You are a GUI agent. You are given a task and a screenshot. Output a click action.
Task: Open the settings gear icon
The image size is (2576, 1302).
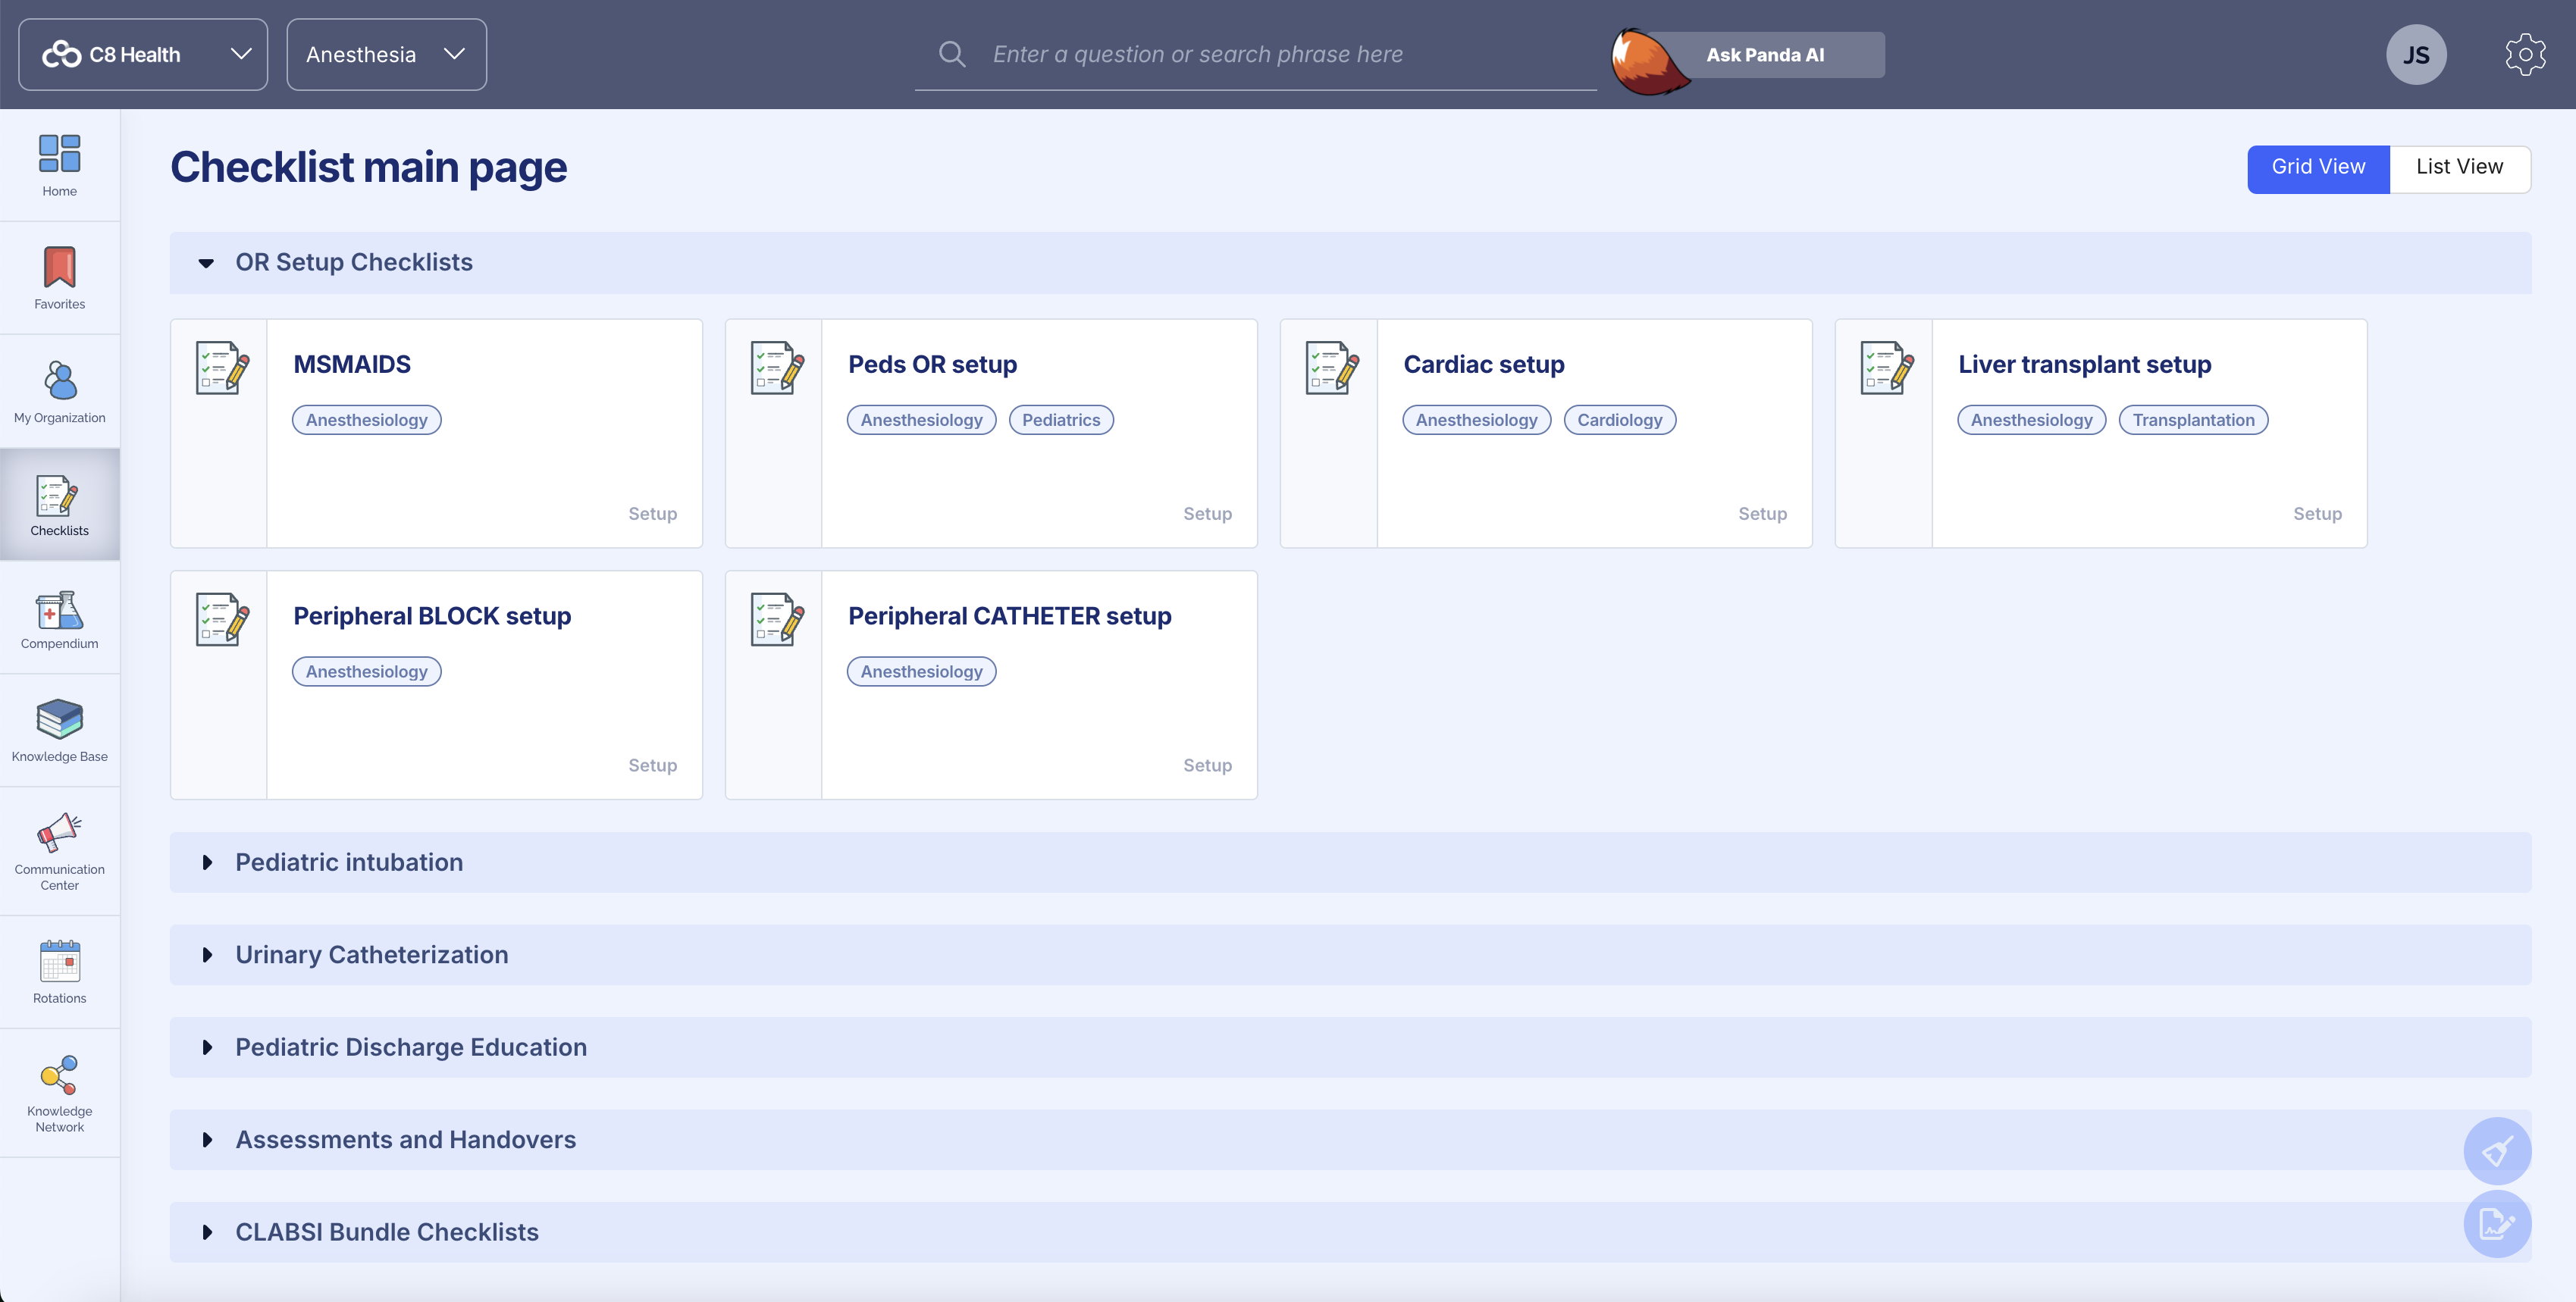click(2525, 54)
